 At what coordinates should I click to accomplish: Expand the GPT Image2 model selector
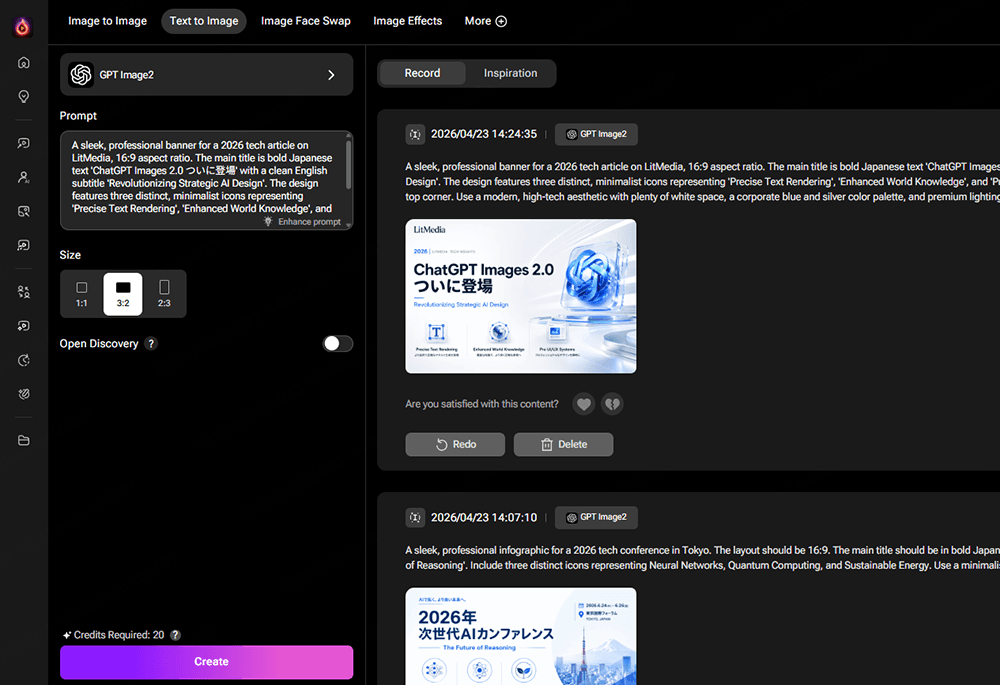[206, 75]
